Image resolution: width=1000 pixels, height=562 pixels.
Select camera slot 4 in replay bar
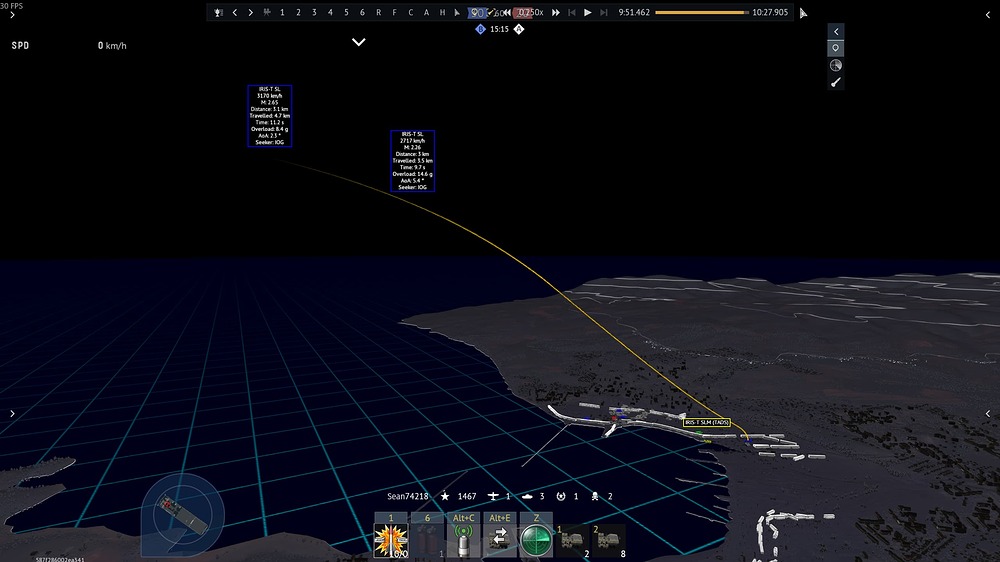click(330, 12)
